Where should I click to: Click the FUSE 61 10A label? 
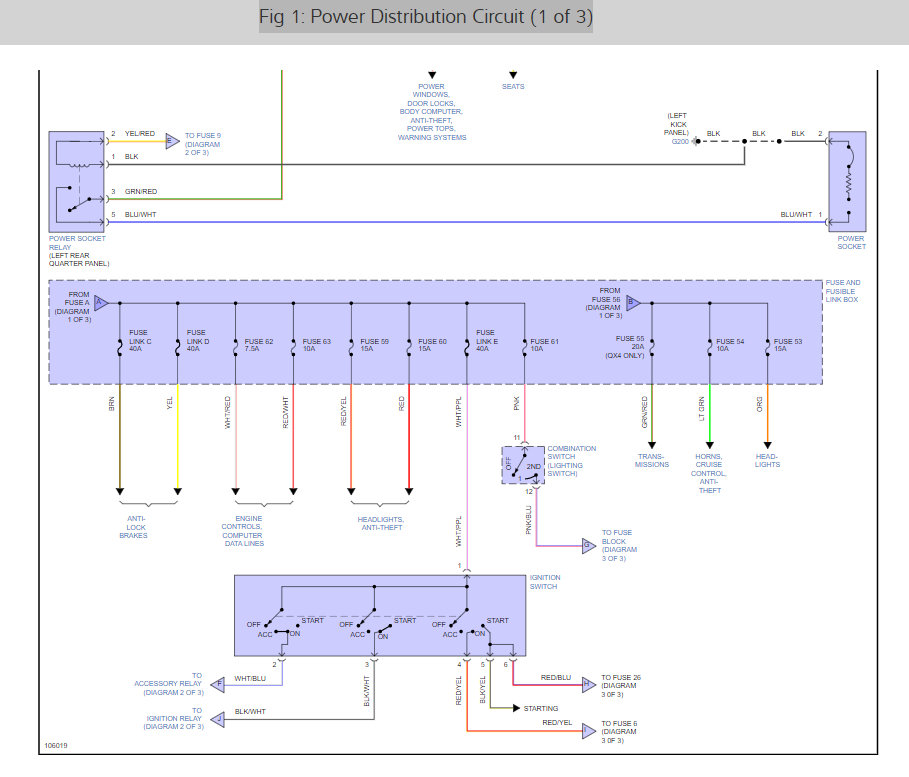[x=544, y=345]
